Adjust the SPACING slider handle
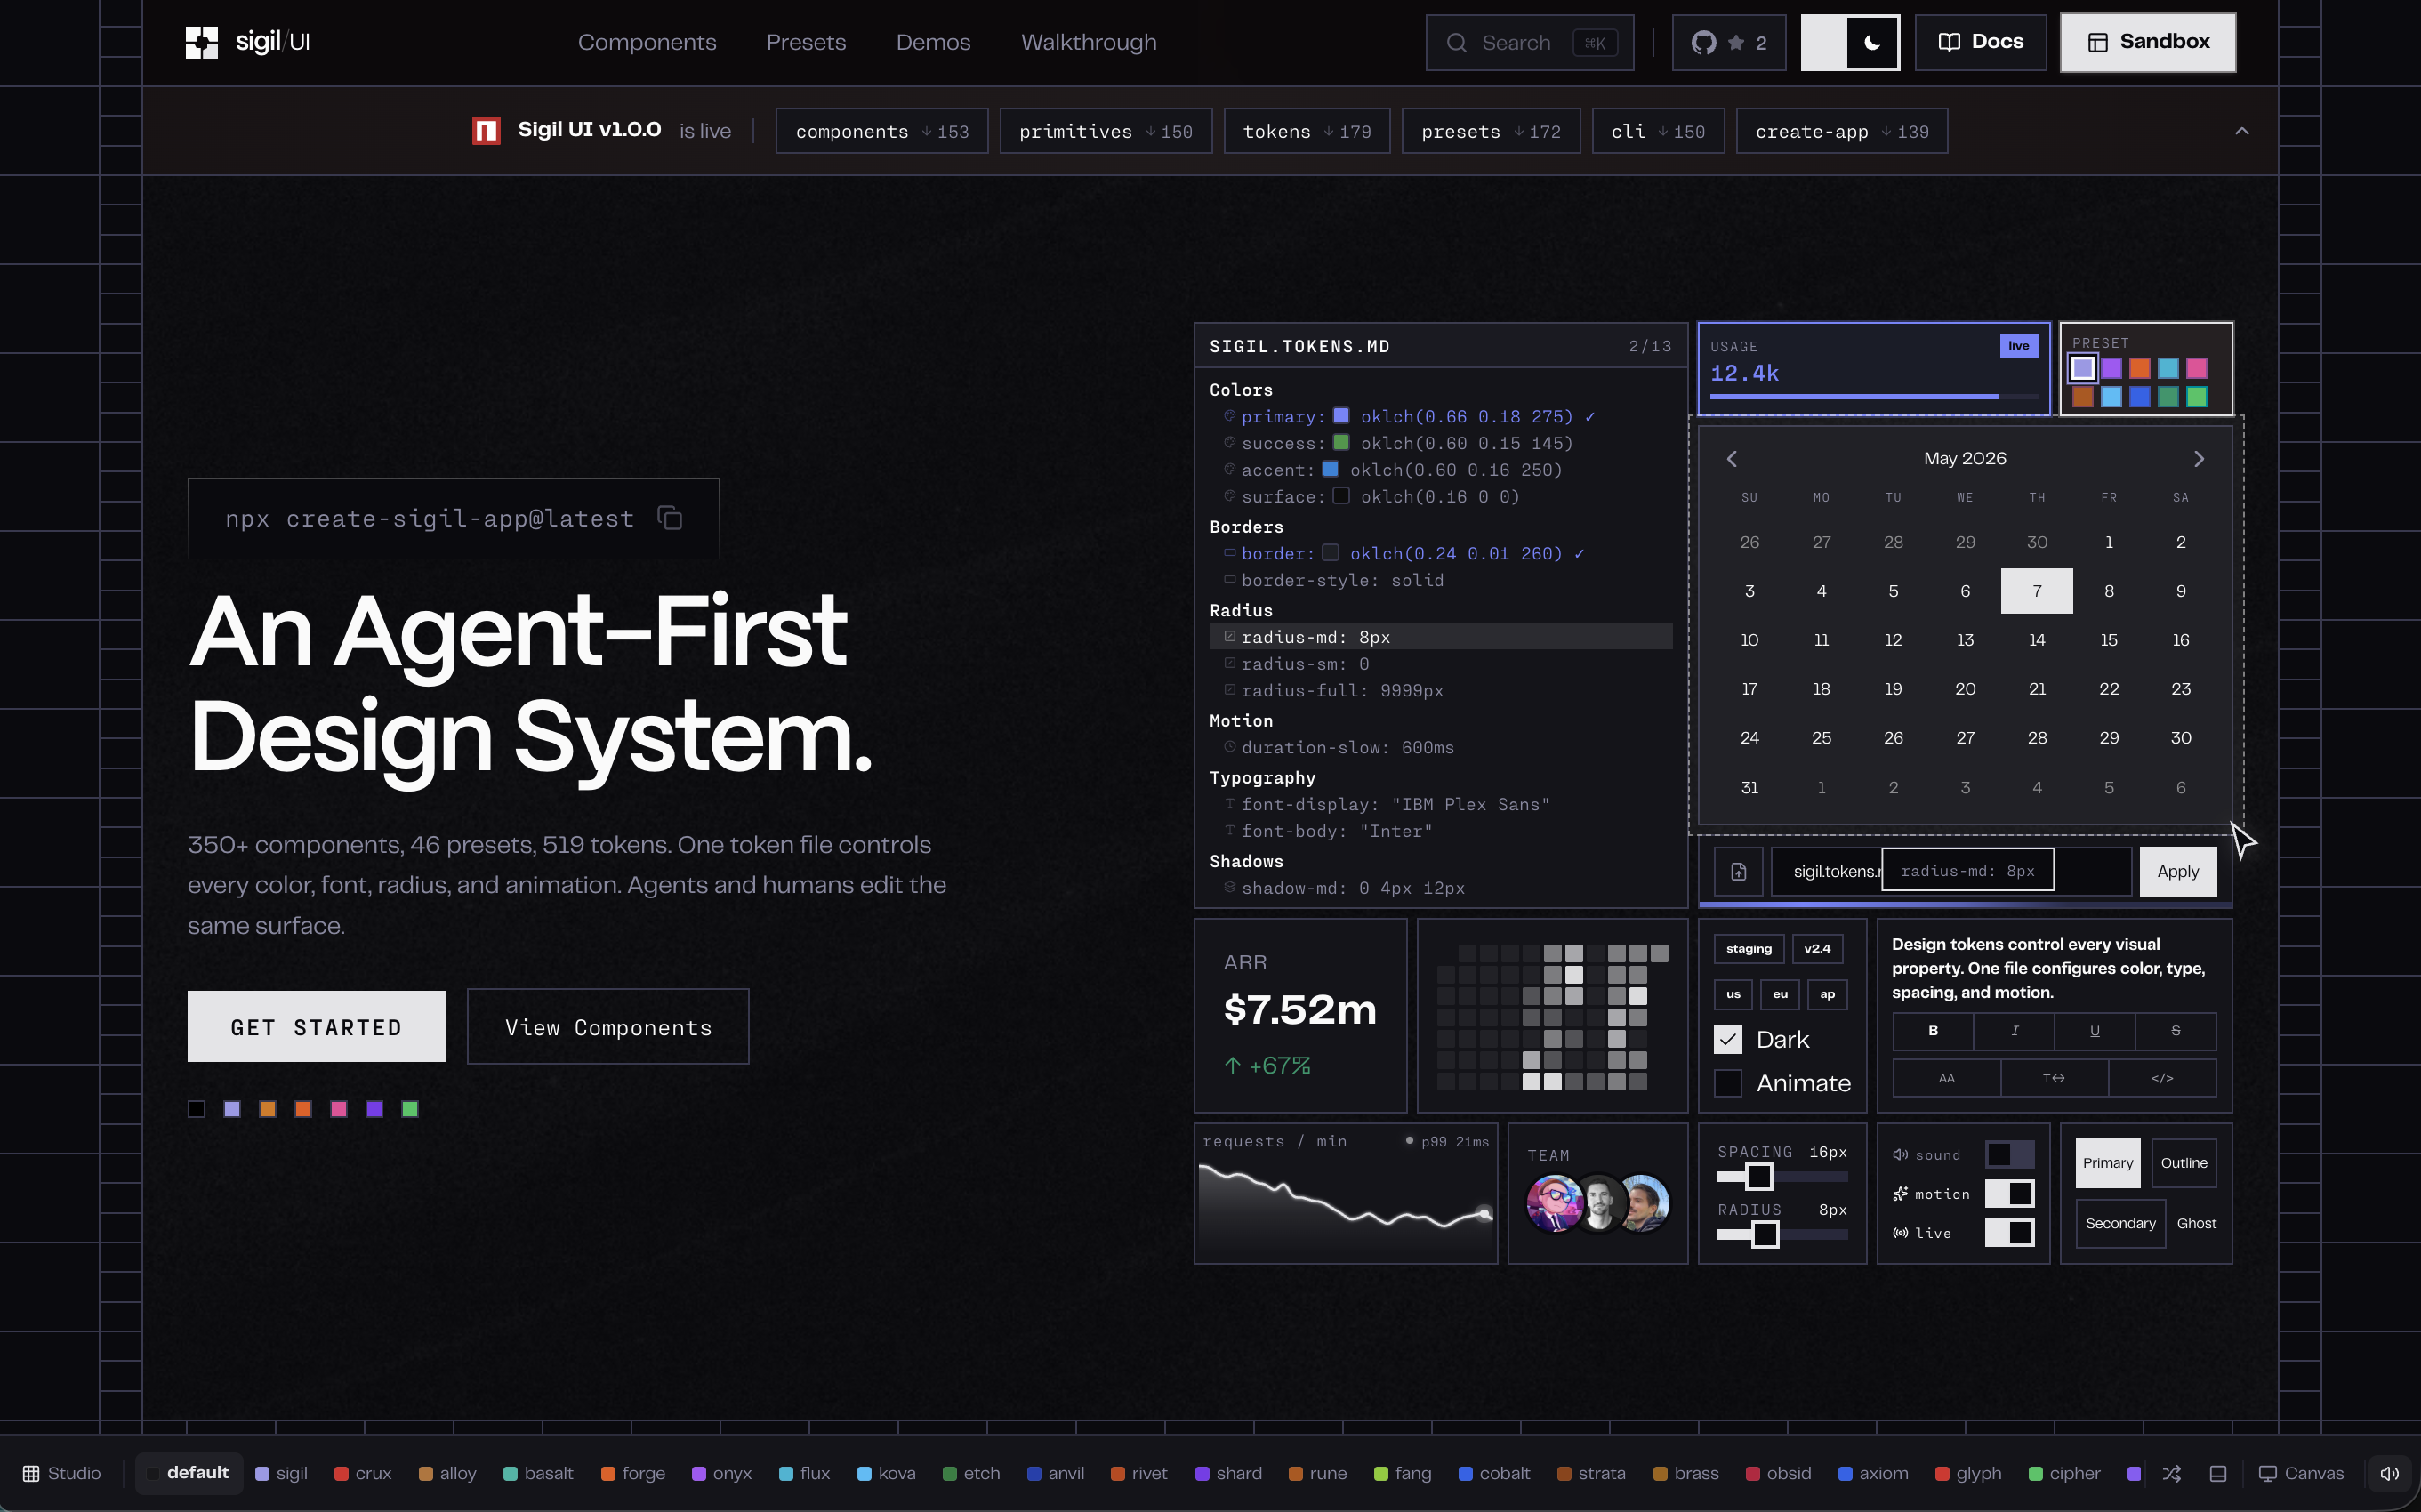This screenshot has width=2421, height=1512. point(1758,1177)
